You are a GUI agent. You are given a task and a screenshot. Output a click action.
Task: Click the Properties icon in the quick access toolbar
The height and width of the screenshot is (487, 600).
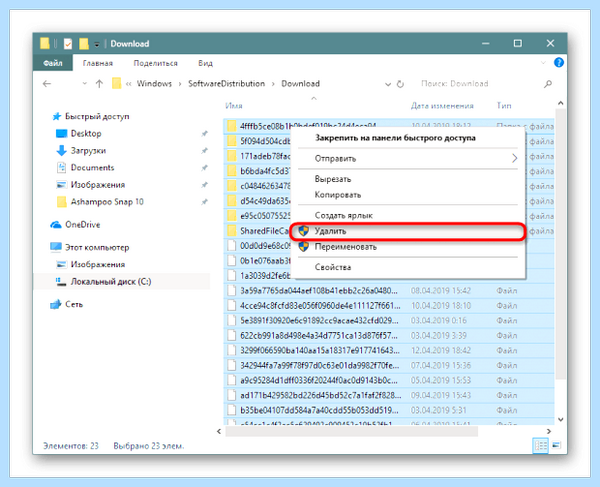[68, 44]
